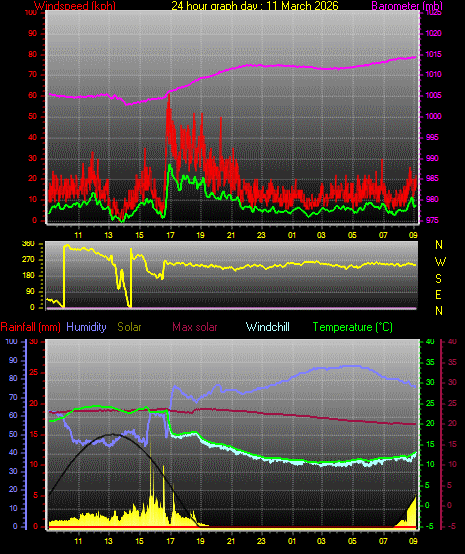465x554 pixels.
Task: Click the 'Barometer (mb)' axis title
Action: [x=407, y=6]
